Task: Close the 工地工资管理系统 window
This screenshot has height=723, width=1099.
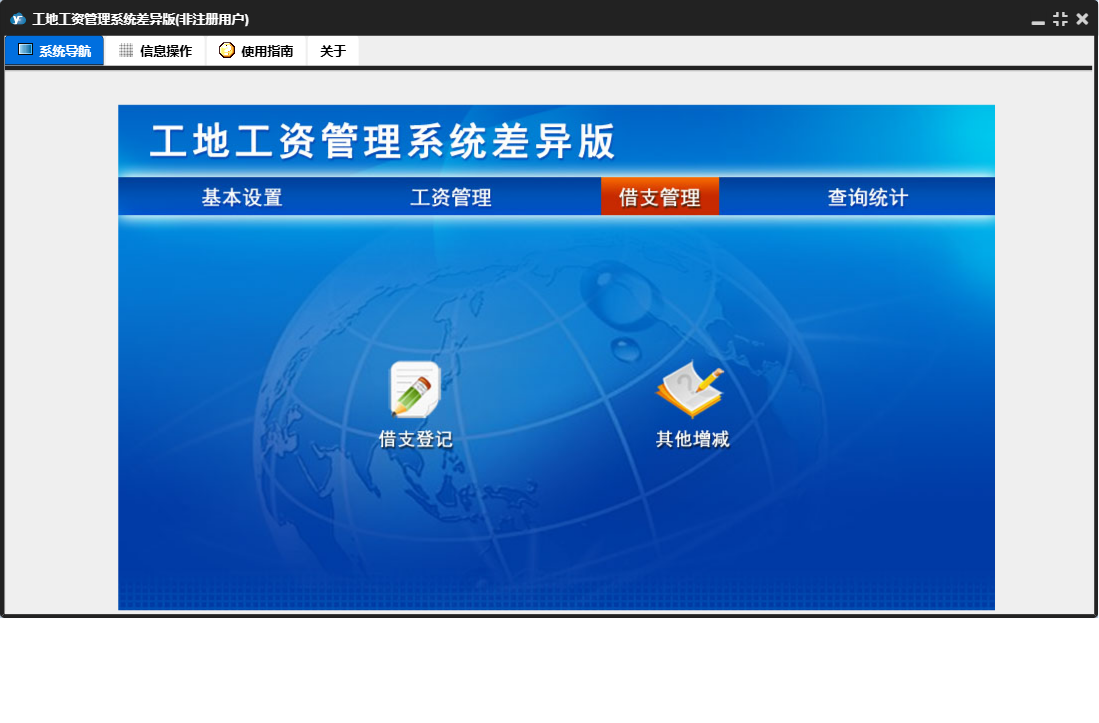Action: point(1082,19)
